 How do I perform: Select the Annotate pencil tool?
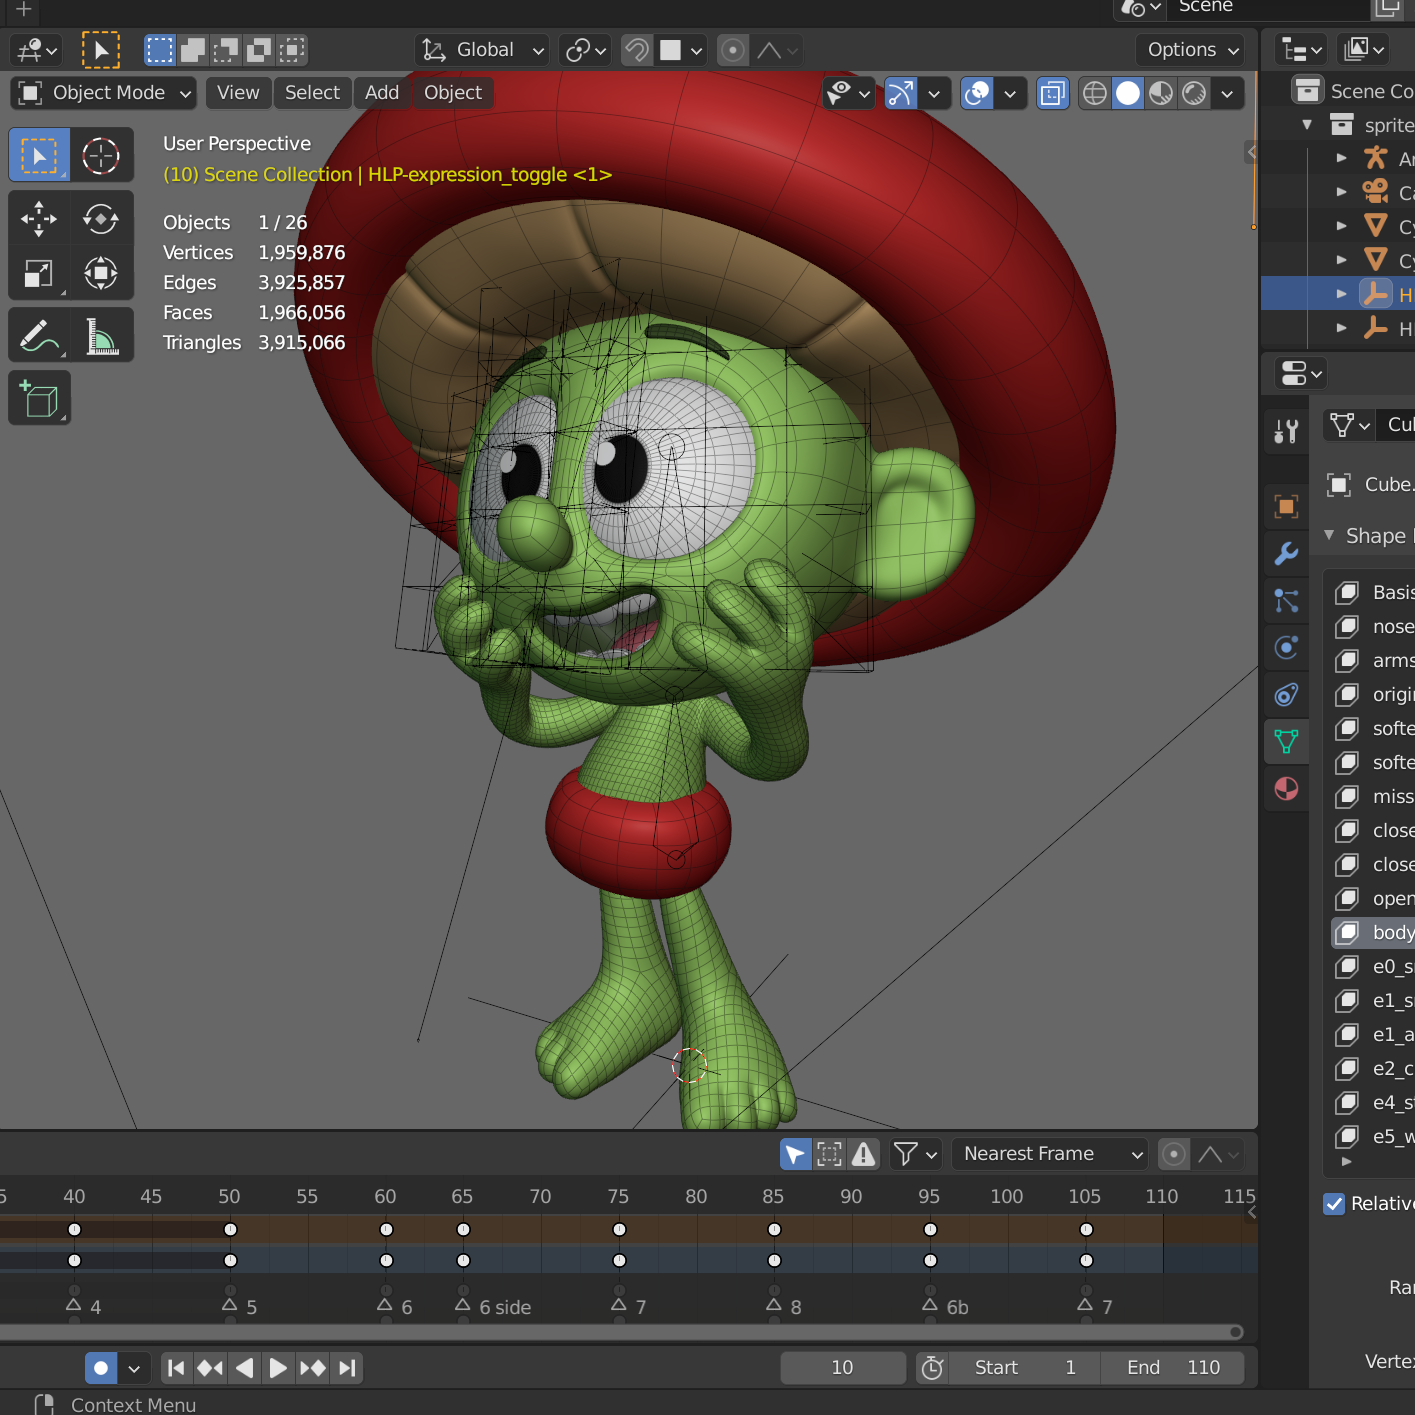coord(39,336)
